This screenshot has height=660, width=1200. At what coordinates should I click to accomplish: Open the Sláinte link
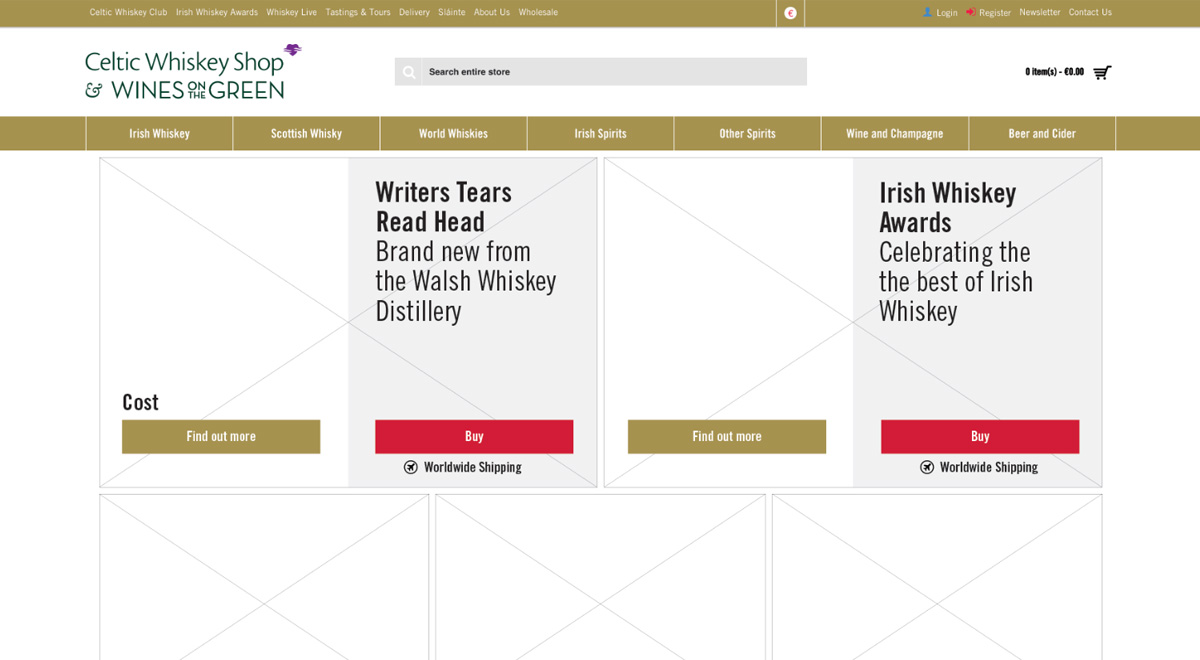coord(452,12)
